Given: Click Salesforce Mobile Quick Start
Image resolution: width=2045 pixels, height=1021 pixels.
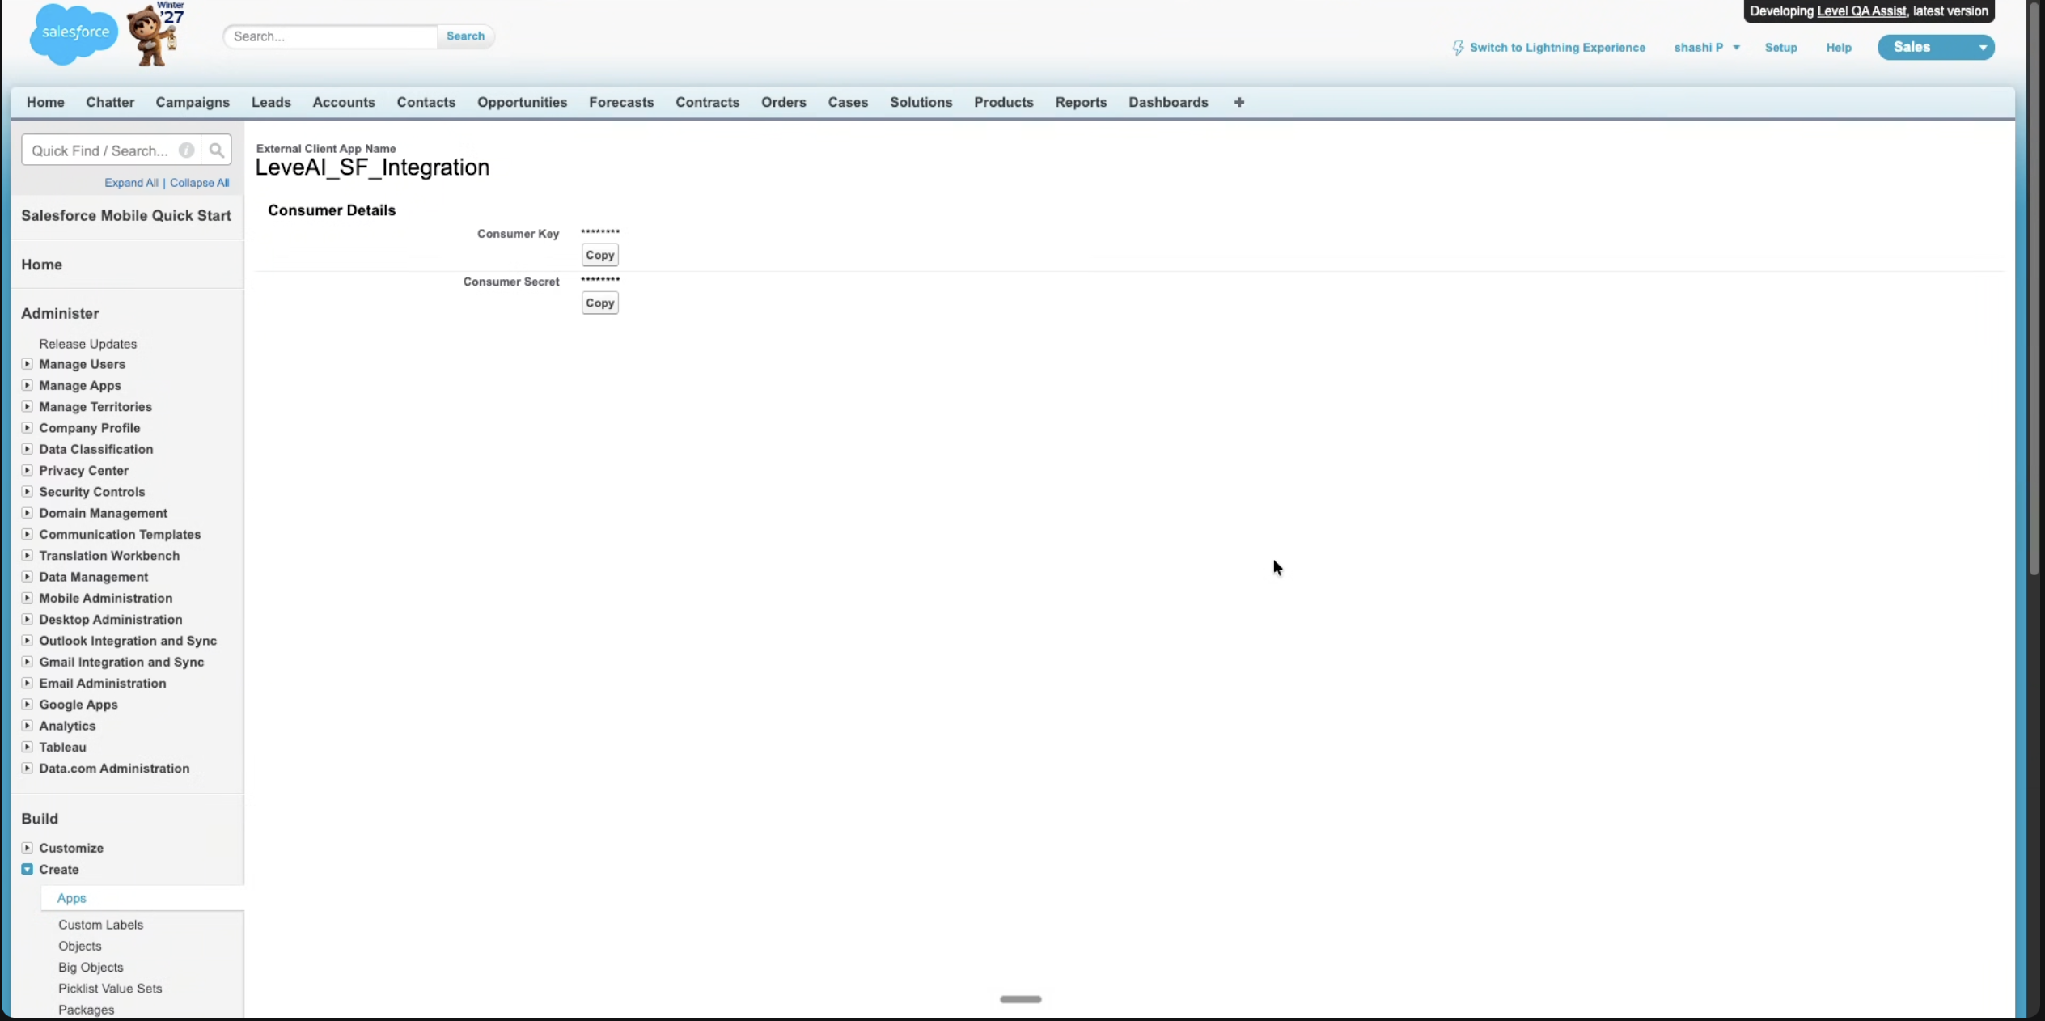Looking at the screenshot, I should pos(126,216).
